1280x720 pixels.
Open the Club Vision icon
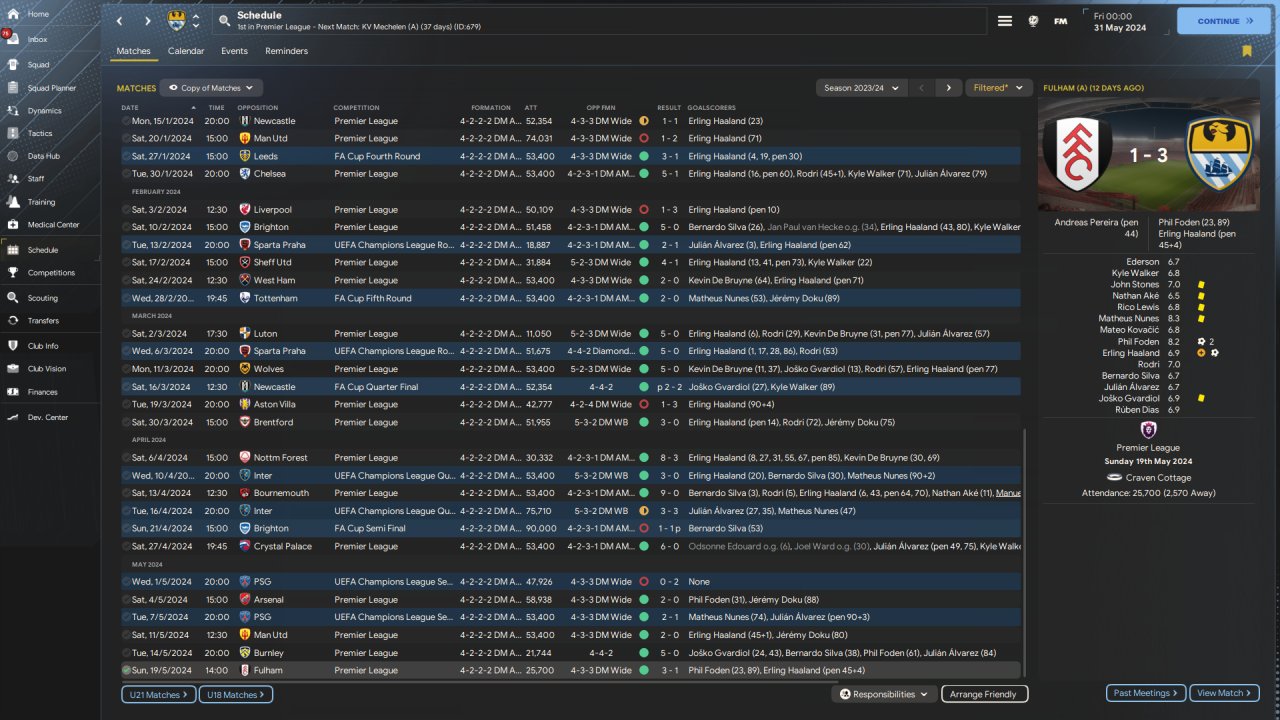pyautogui.click(x=14, y=368)
